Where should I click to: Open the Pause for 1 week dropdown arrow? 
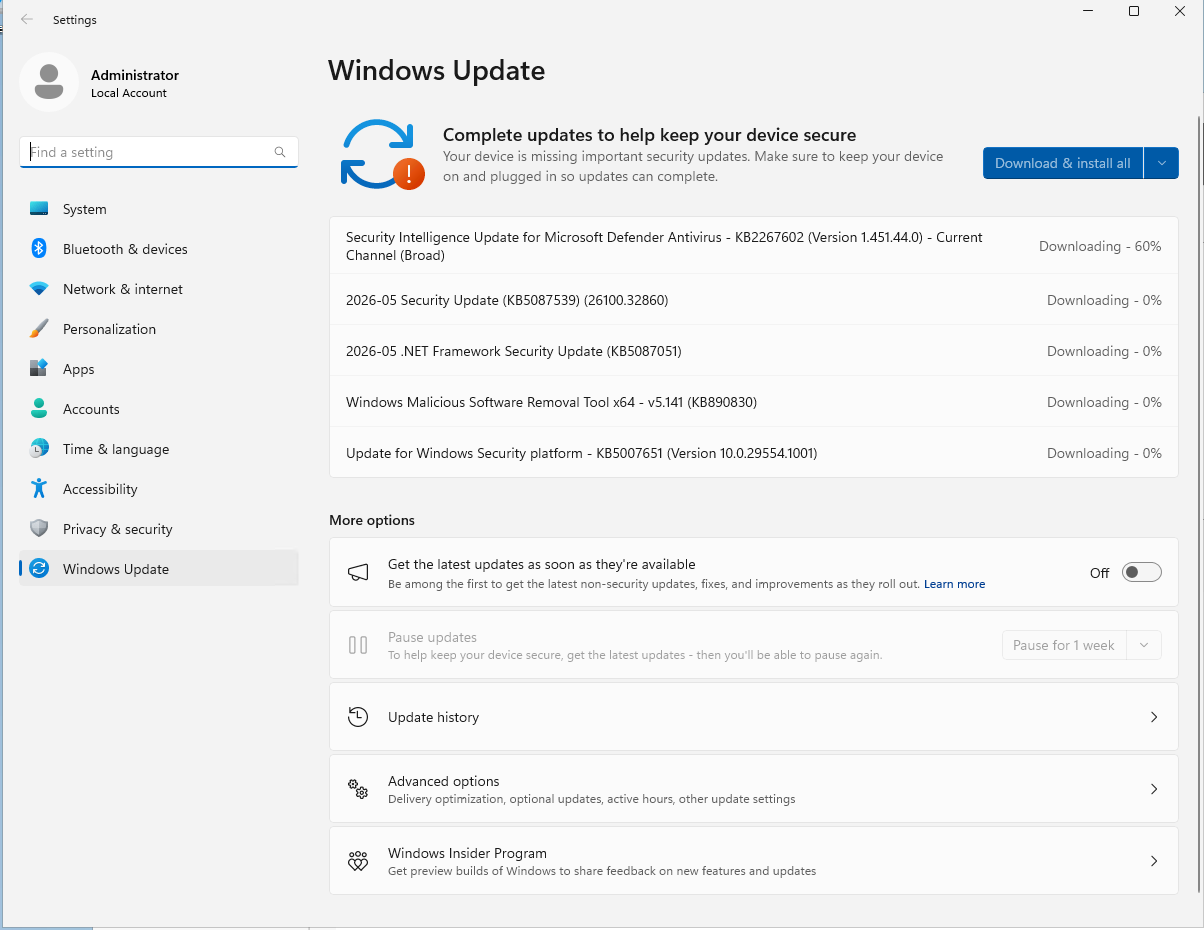(x=1144, y=645)
